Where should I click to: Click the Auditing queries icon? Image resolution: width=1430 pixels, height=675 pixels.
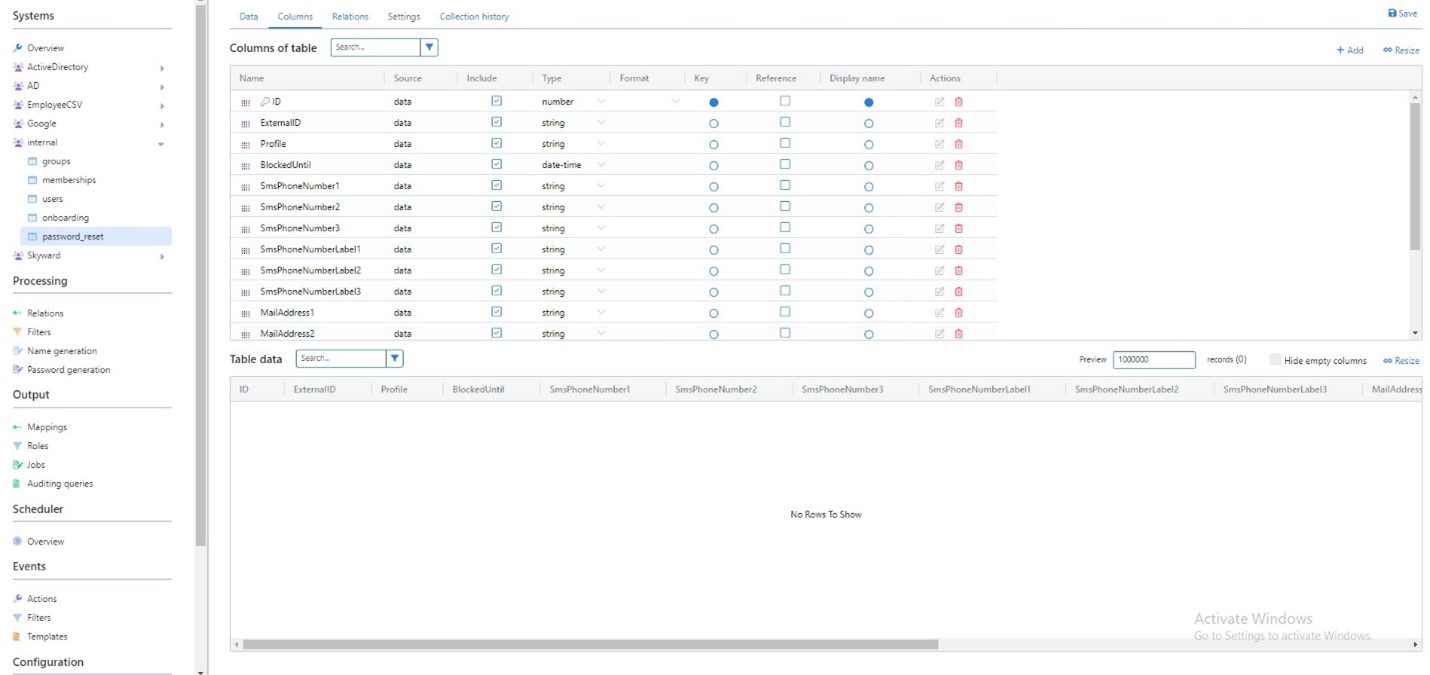coord(16,483)
